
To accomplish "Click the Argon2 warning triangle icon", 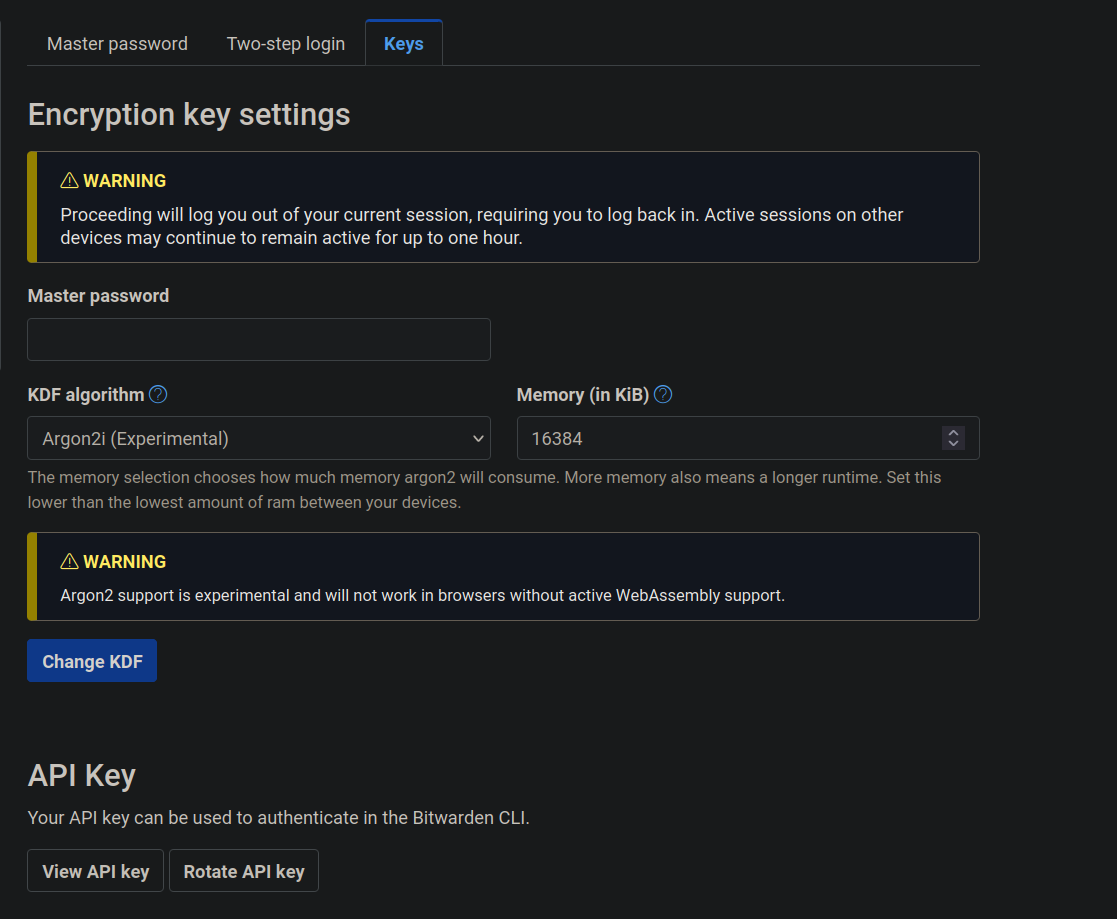I will coord(69,562).
